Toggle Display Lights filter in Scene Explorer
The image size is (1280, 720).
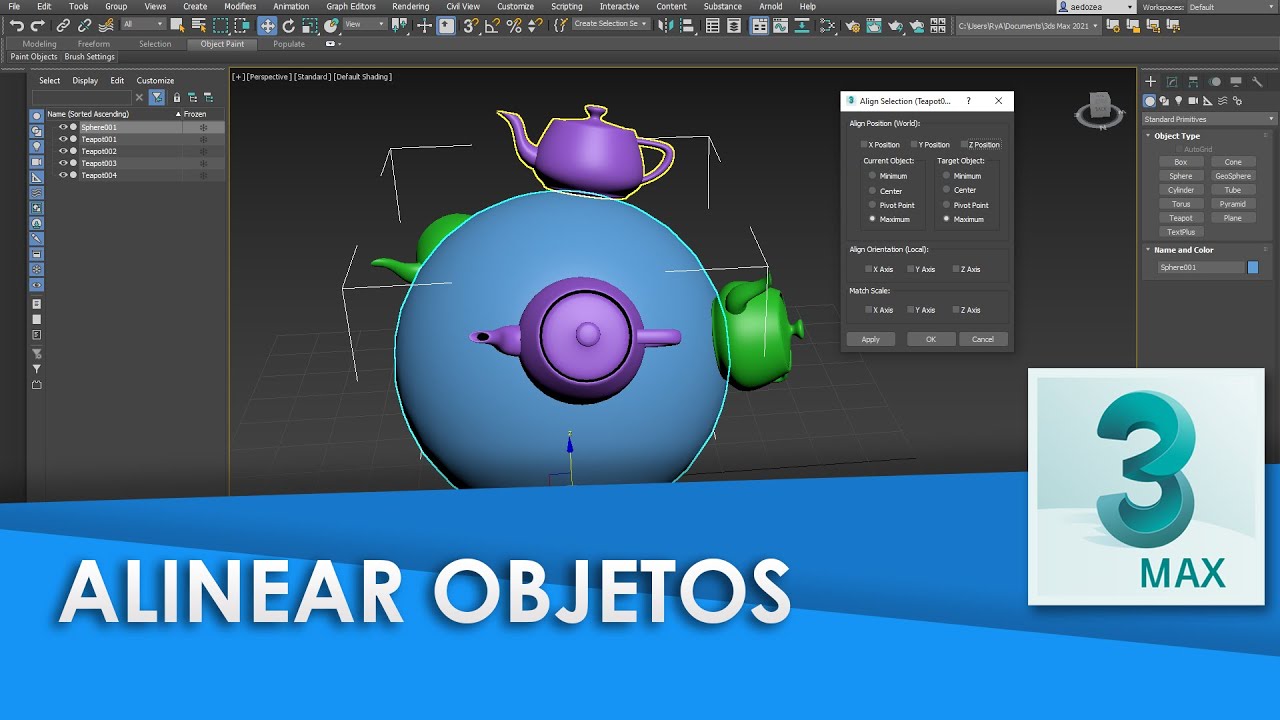(x=37, y=146)
